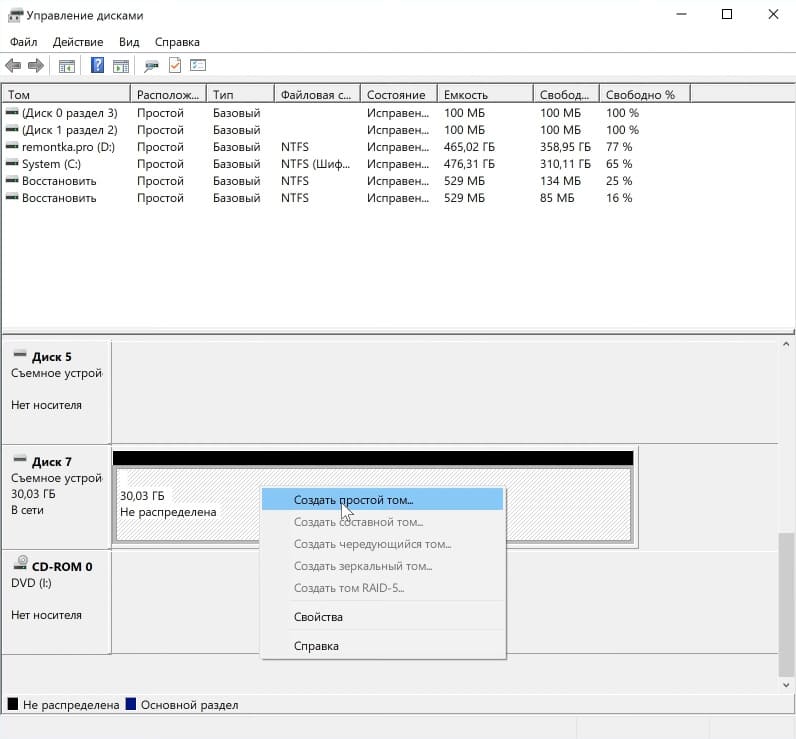Click volume icon of (Диск 1 раздел 2)
This screenshot has width=796, height=739.
tap(12, 129)
